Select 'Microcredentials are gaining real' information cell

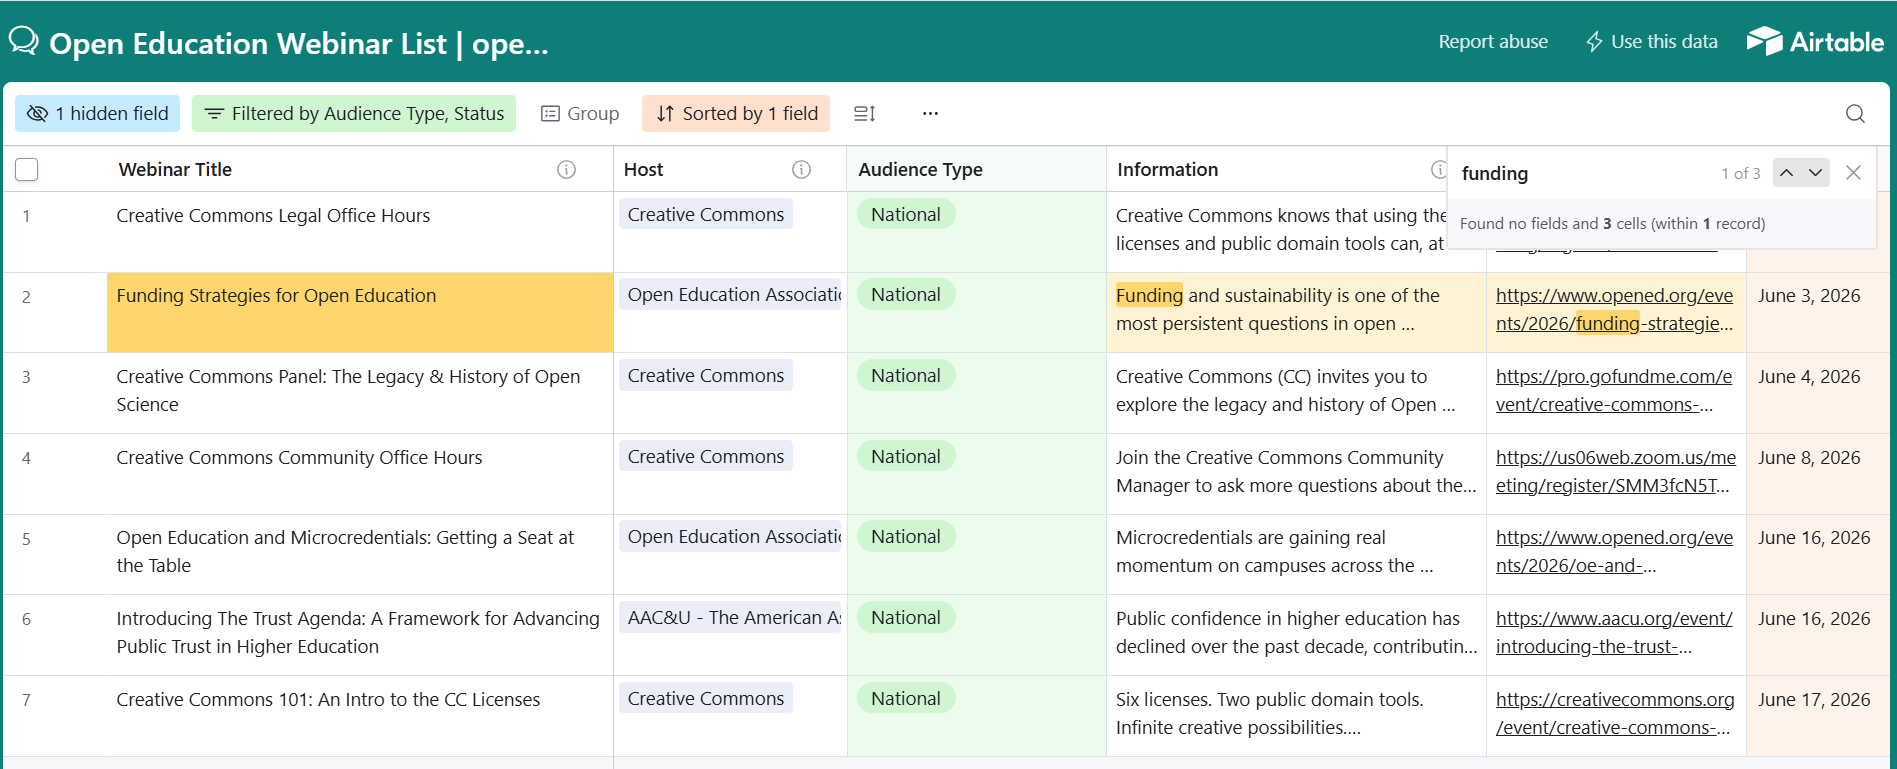[1296, 554]
